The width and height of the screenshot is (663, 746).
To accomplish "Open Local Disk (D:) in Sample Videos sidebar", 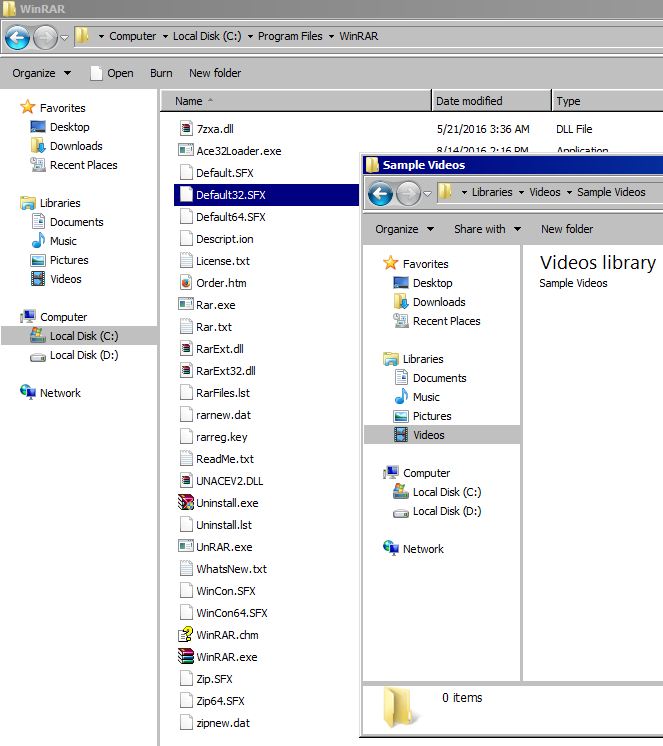I will coord(438,511).
